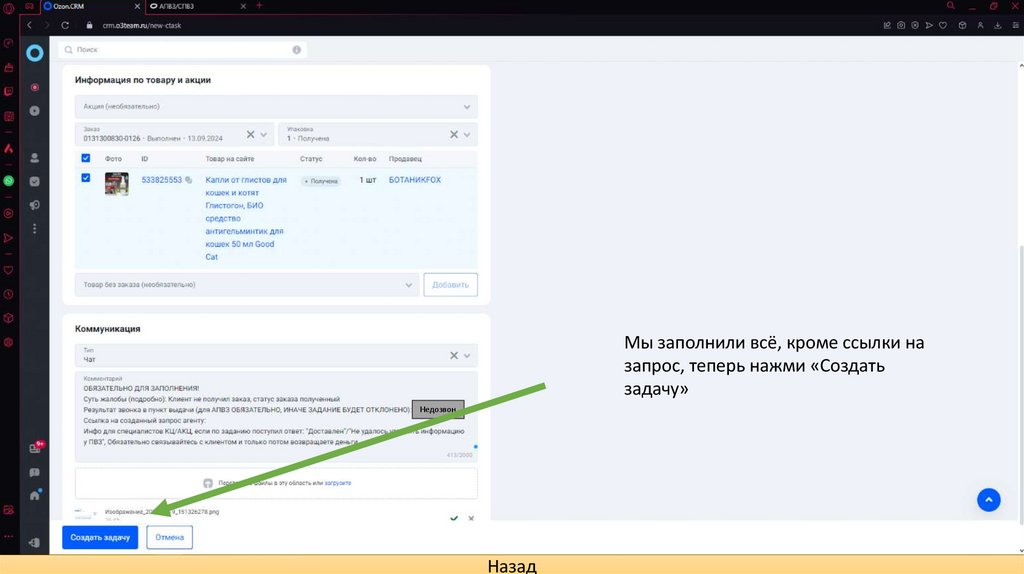Click the Получена status badge
1024x574 pixels.
pyautogui.click(x=321, y=181)
